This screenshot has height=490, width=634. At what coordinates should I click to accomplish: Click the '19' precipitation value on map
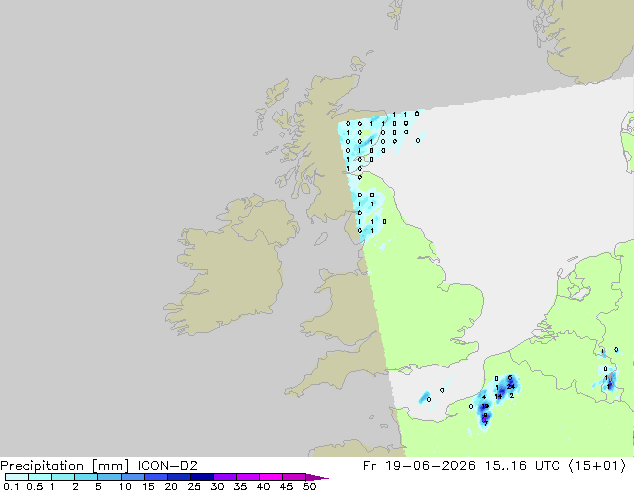[485, 406]
